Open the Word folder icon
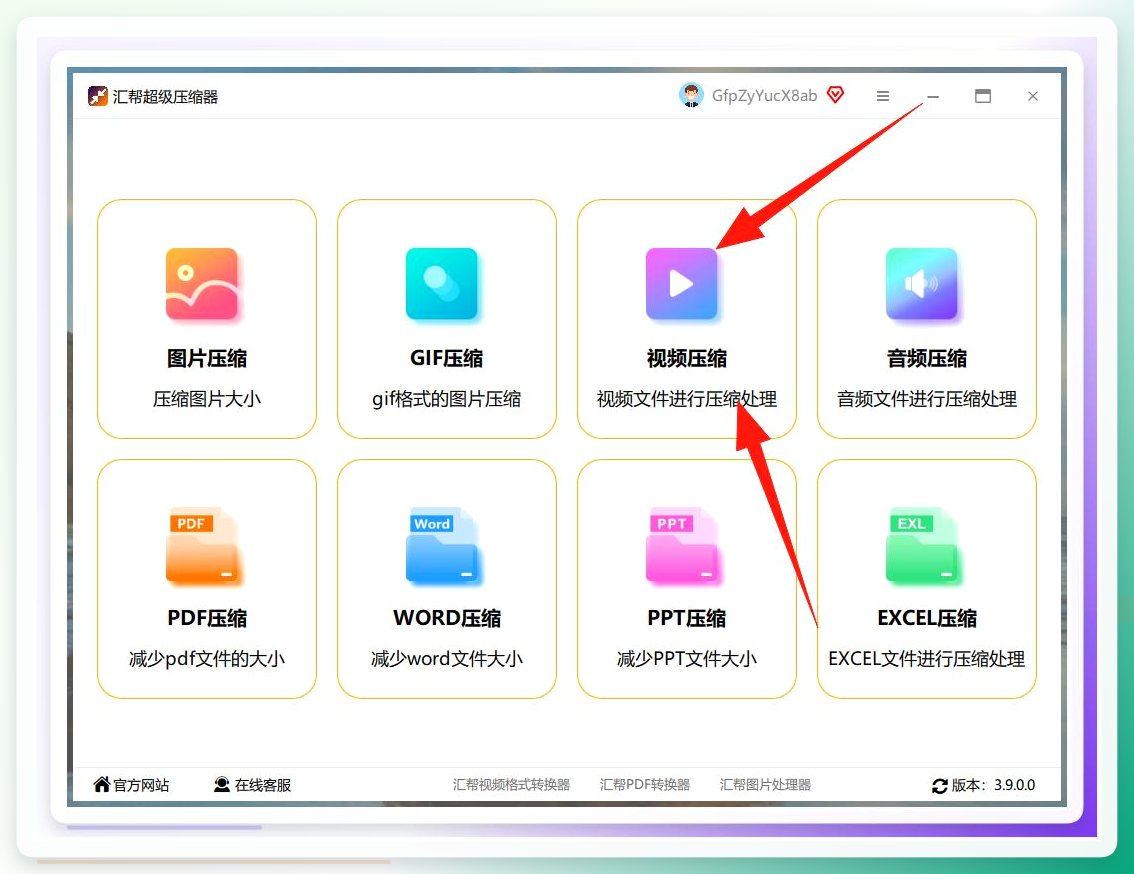The height and width of the screenshot is (874, 1134). pos(443,546)
